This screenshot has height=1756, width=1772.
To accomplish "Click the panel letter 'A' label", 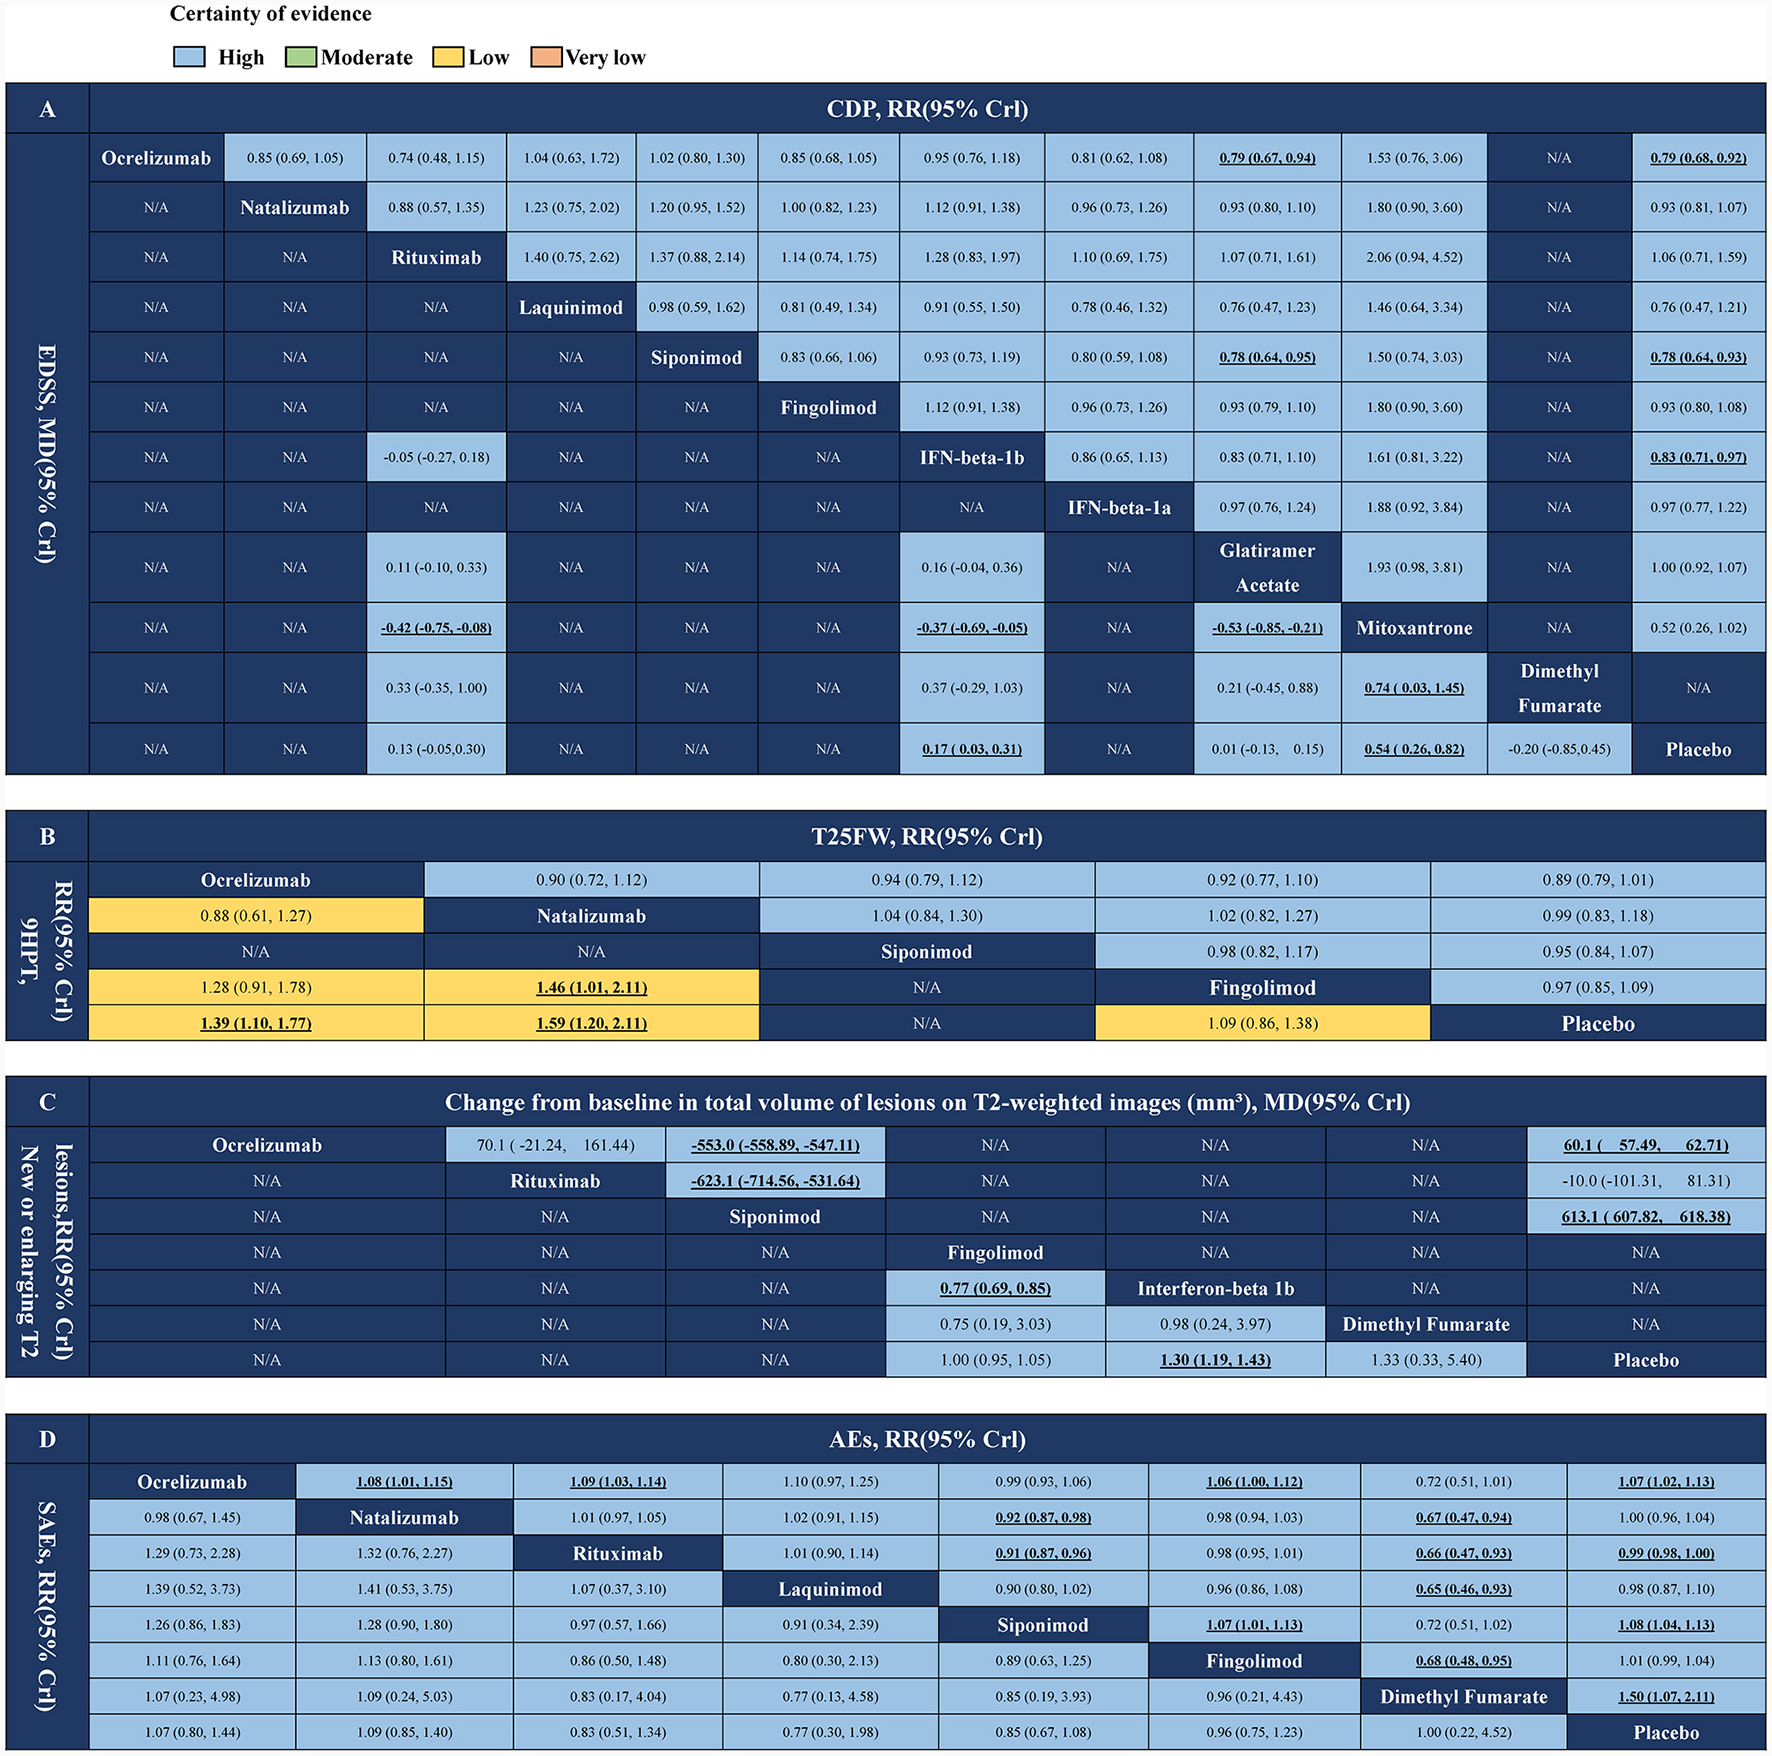I will pos(47,109).
